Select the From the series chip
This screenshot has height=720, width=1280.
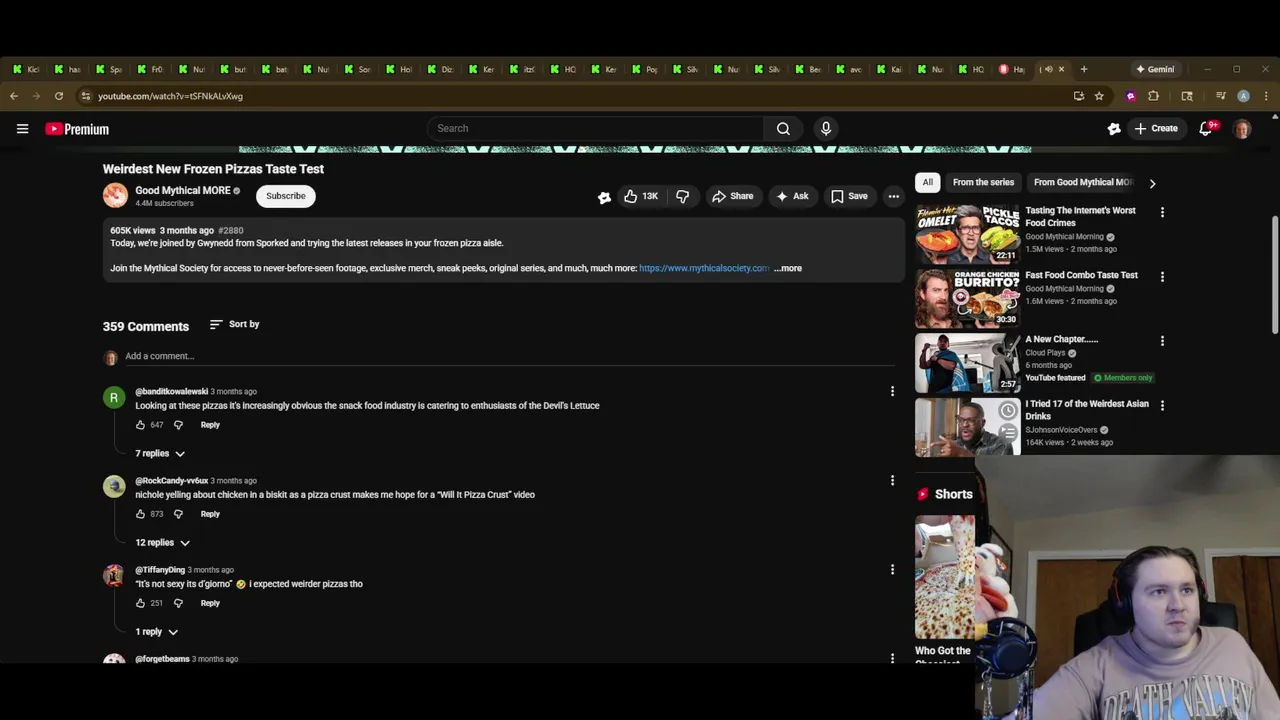(983, 182)
